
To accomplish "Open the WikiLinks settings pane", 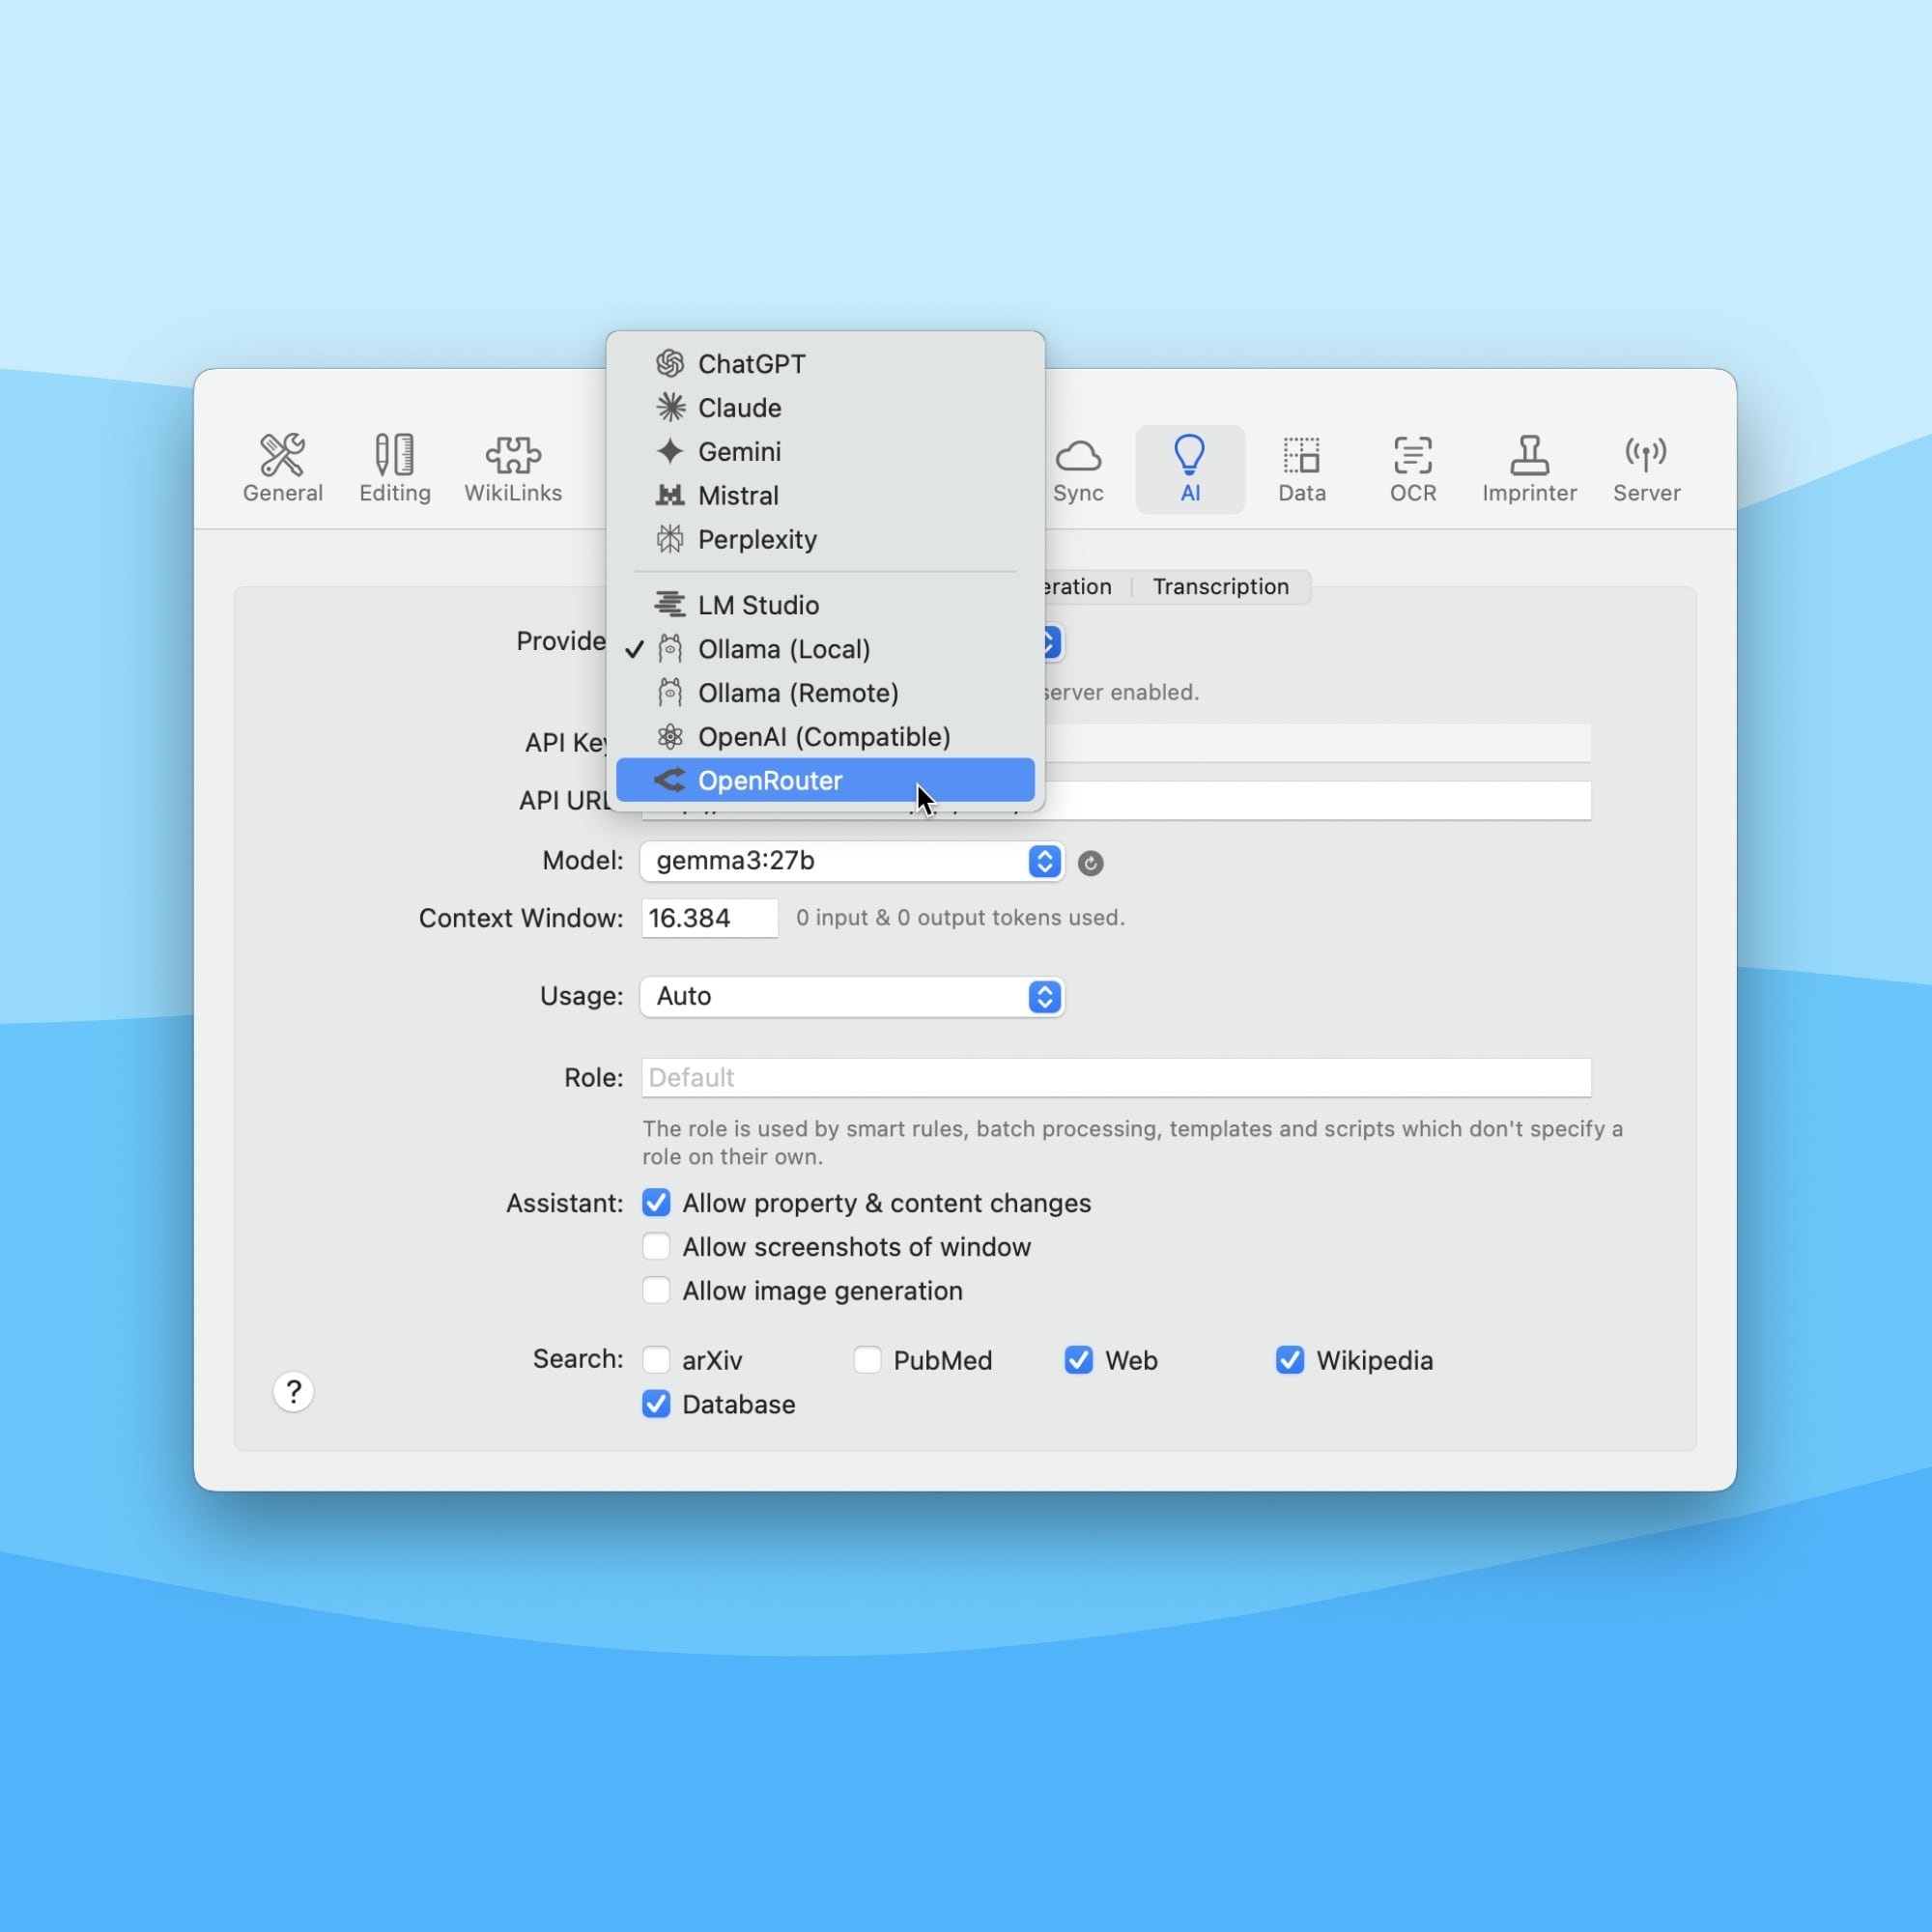I will [513, 468].
